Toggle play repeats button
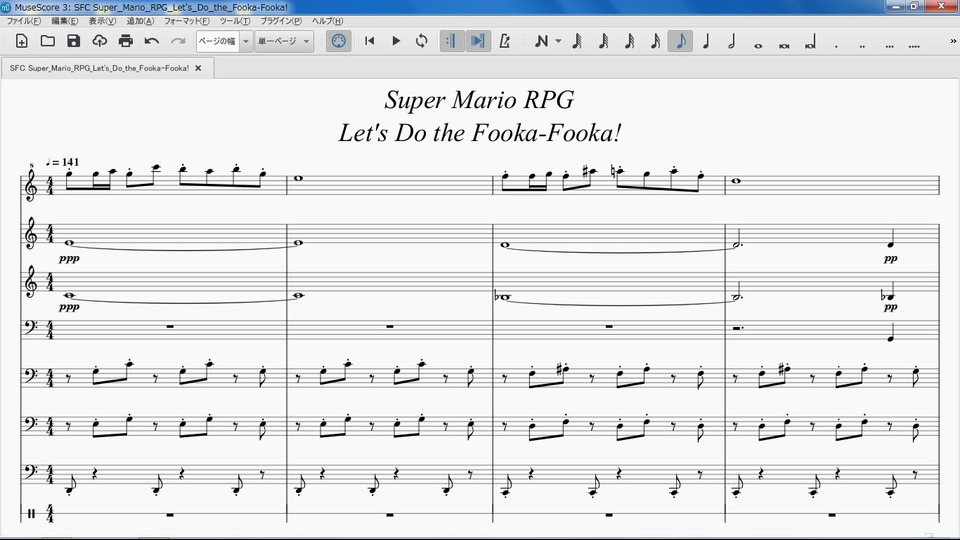The height and width of the screenshot is (540, 960). [451, 41]
